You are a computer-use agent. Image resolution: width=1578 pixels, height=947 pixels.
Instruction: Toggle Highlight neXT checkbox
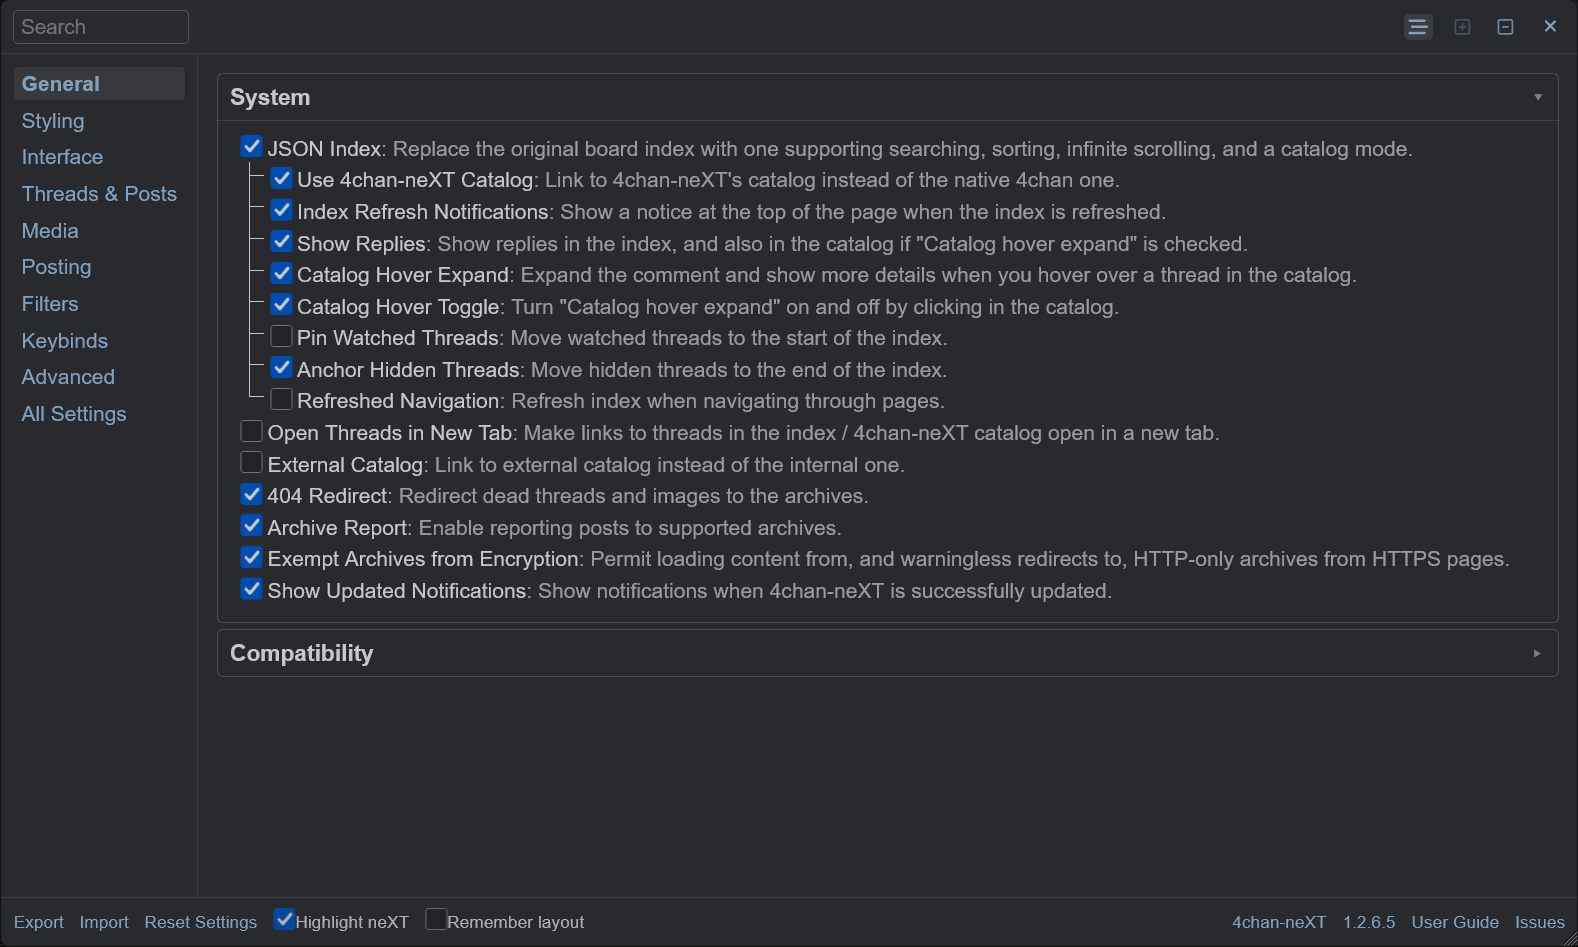(x=285, y=919)
